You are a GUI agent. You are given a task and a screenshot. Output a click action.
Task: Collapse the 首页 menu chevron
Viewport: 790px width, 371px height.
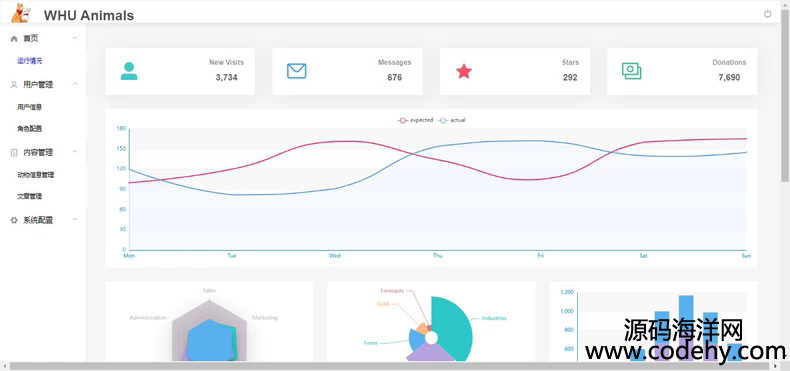point(75,38)
